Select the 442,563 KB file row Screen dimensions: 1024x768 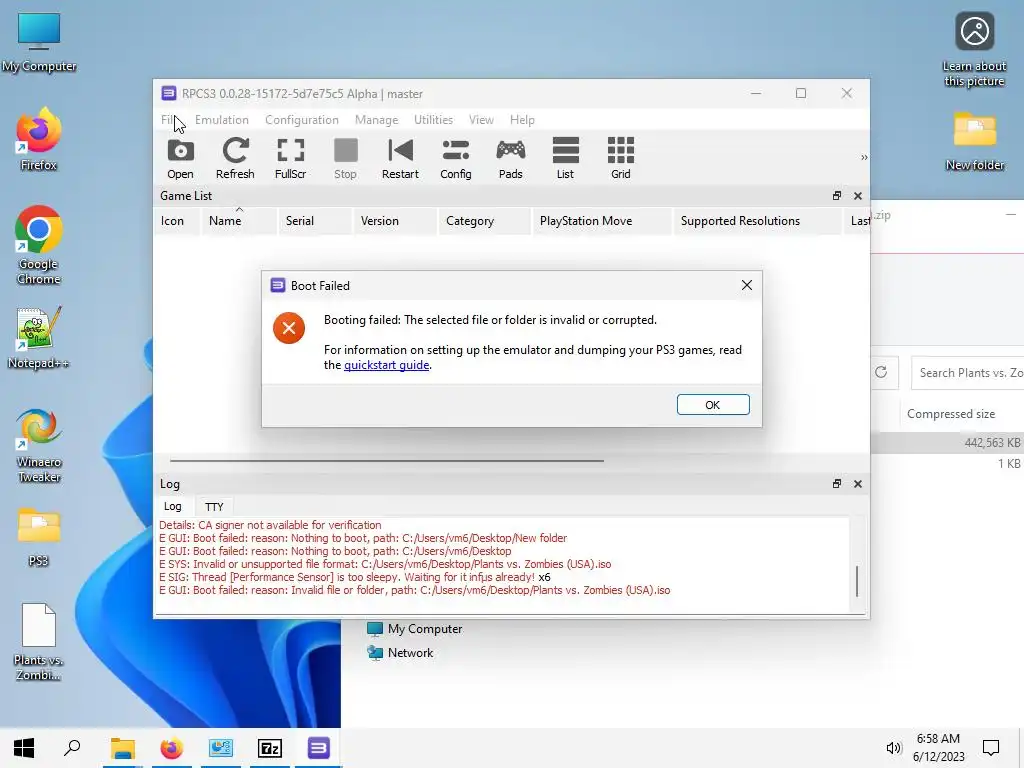click(947, 443)
